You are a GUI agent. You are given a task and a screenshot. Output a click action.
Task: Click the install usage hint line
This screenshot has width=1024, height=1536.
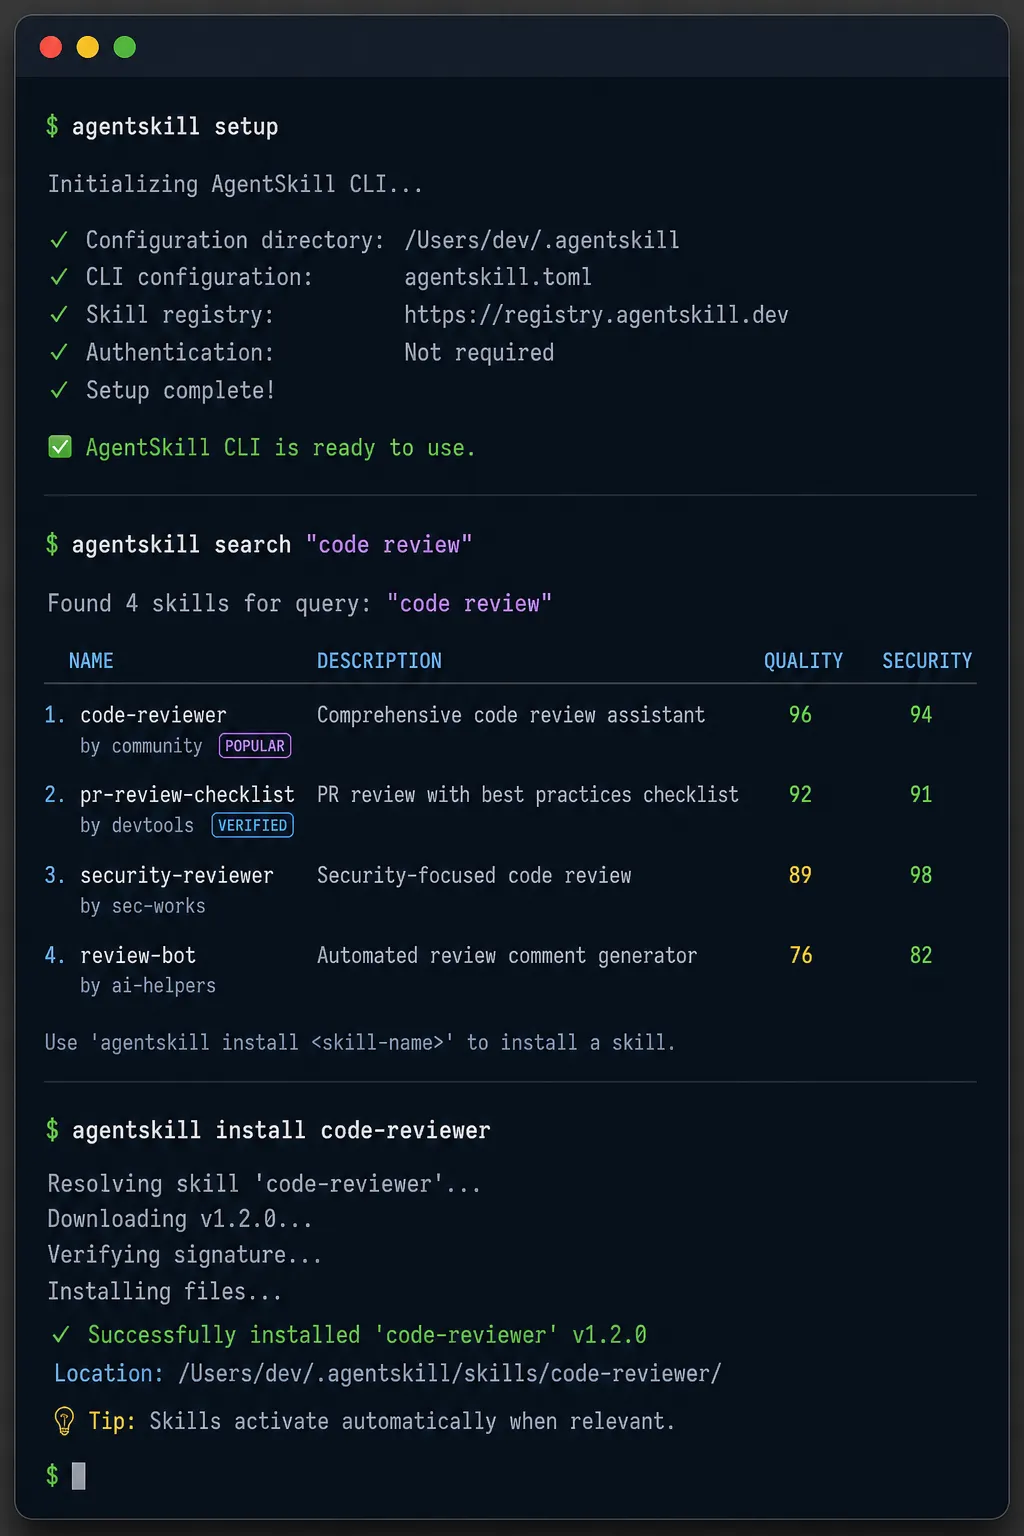pyautogui.click(x=360, y=1043)
